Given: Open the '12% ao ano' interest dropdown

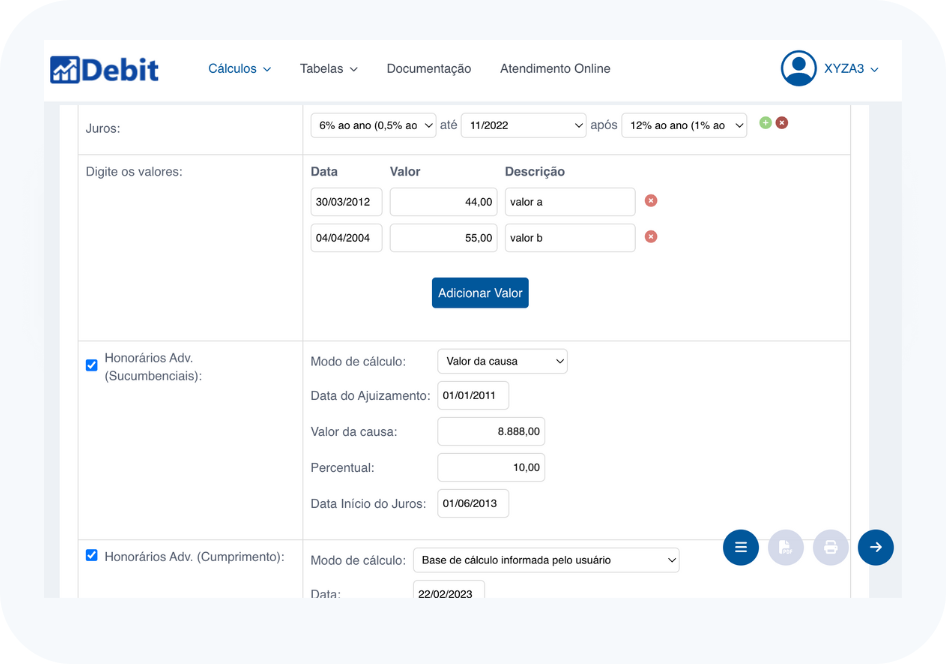Looking at the screenshot, I should tap(684, 125).
